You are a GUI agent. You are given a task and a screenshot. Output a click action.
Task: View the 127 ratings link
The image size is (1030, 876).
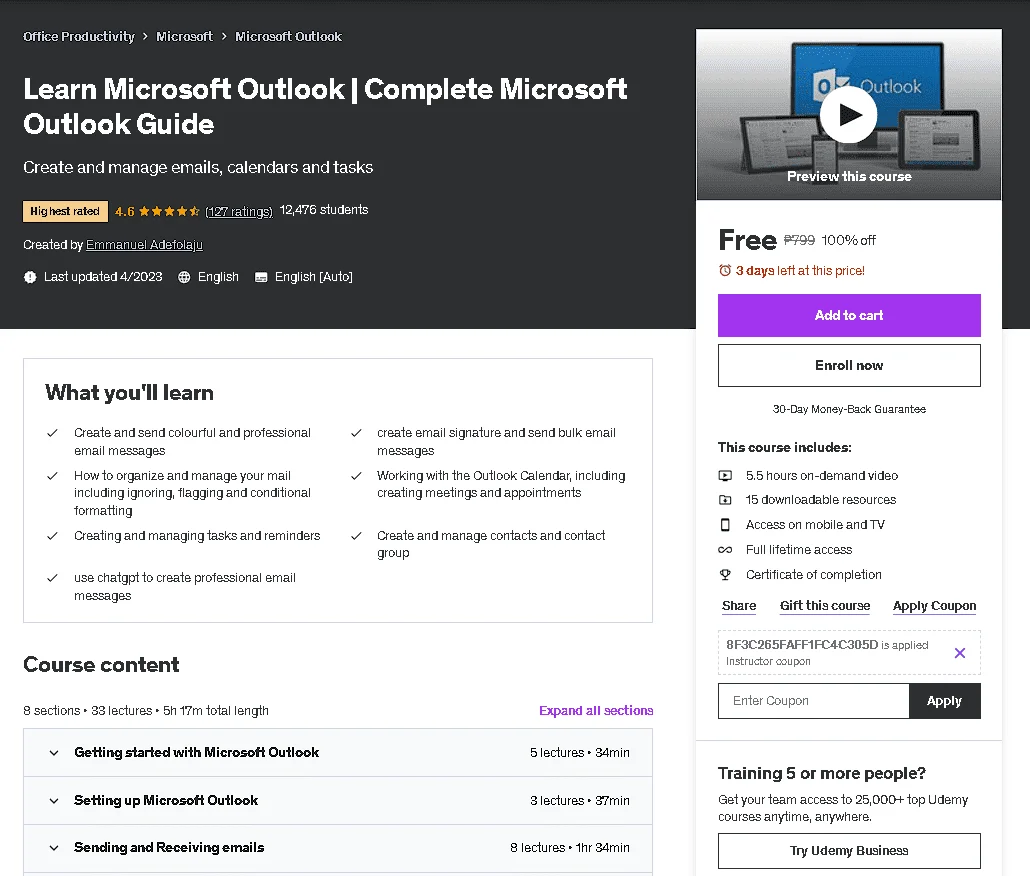click(238, 211)
